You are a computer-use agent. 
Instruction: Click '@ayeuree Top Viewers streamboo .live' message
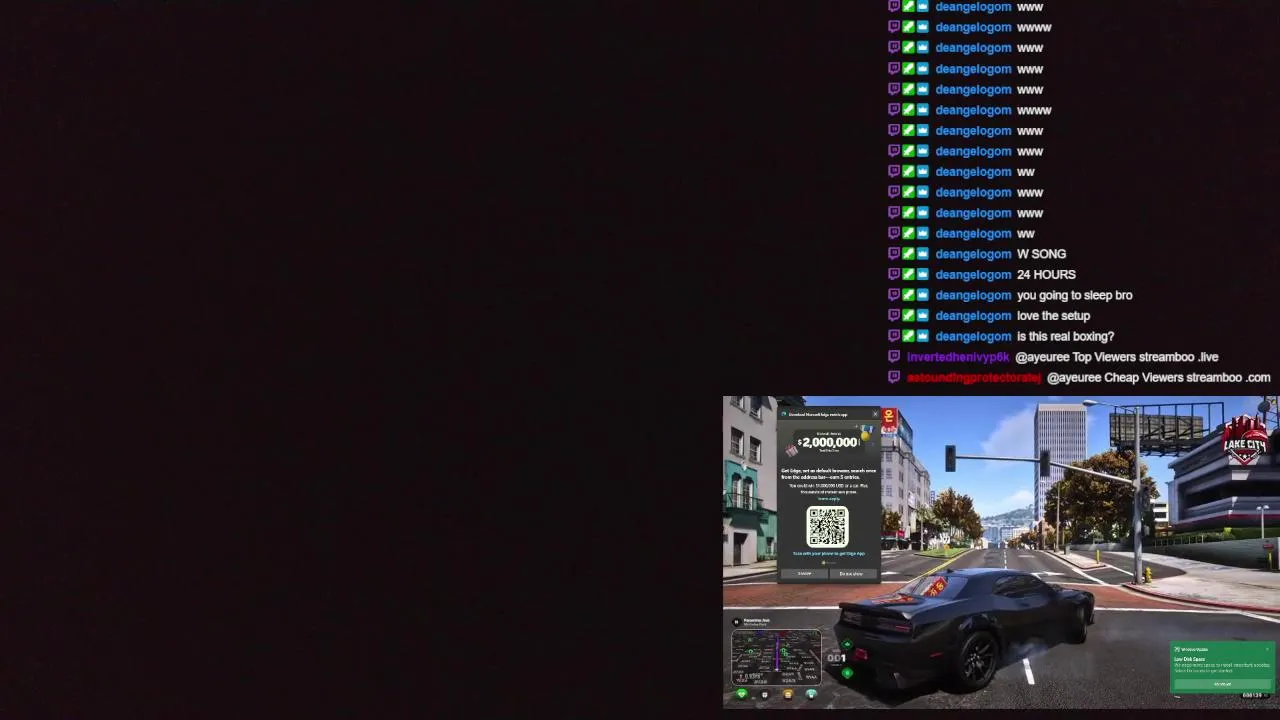(1116, 357)
